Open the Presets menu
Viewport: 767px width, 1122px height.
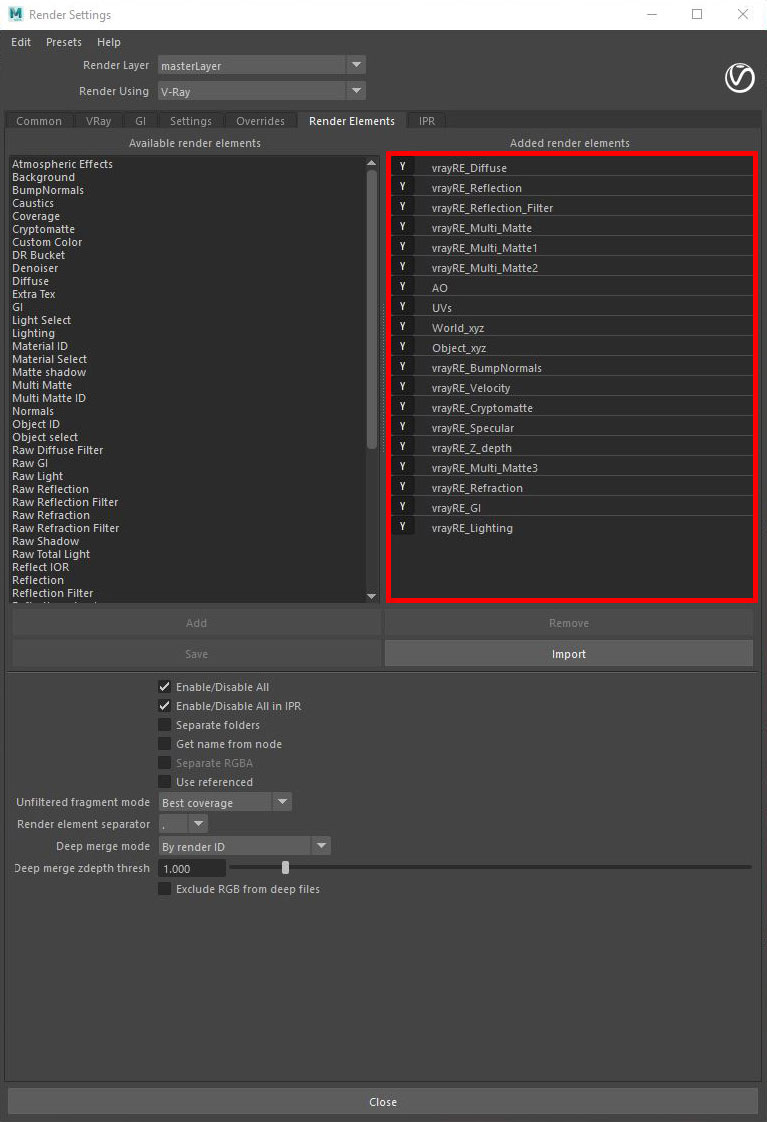[64, 42]
